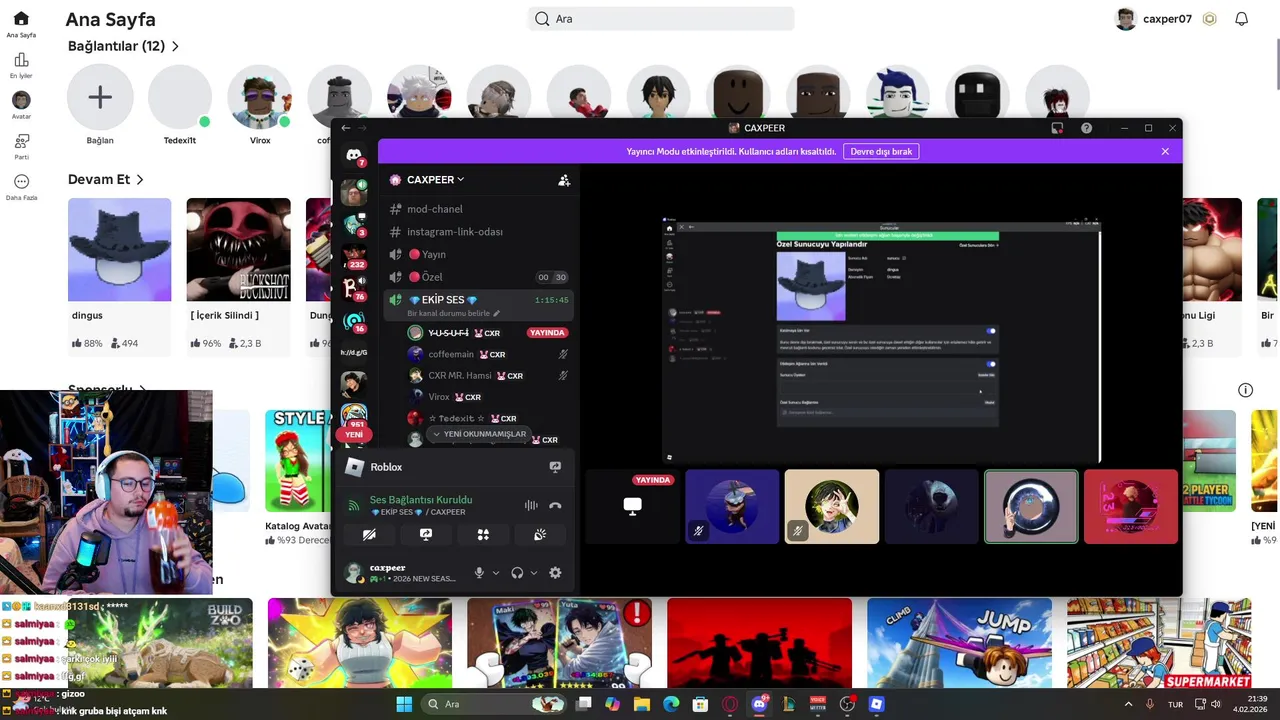The width and height of the screenshot is (1280, 720).
Task: Toggle headphone deafen in Discord
Action: point(517,573)
